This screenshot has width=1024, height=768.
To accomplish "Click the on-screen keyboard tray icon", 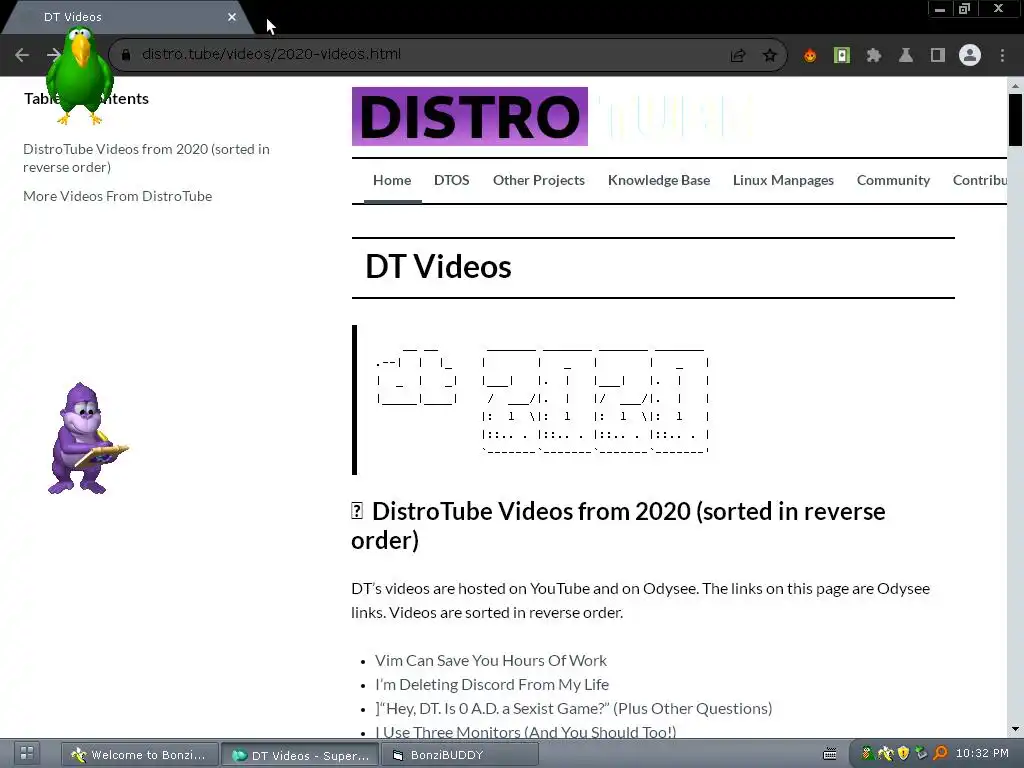I will click(x=829, y=754).
